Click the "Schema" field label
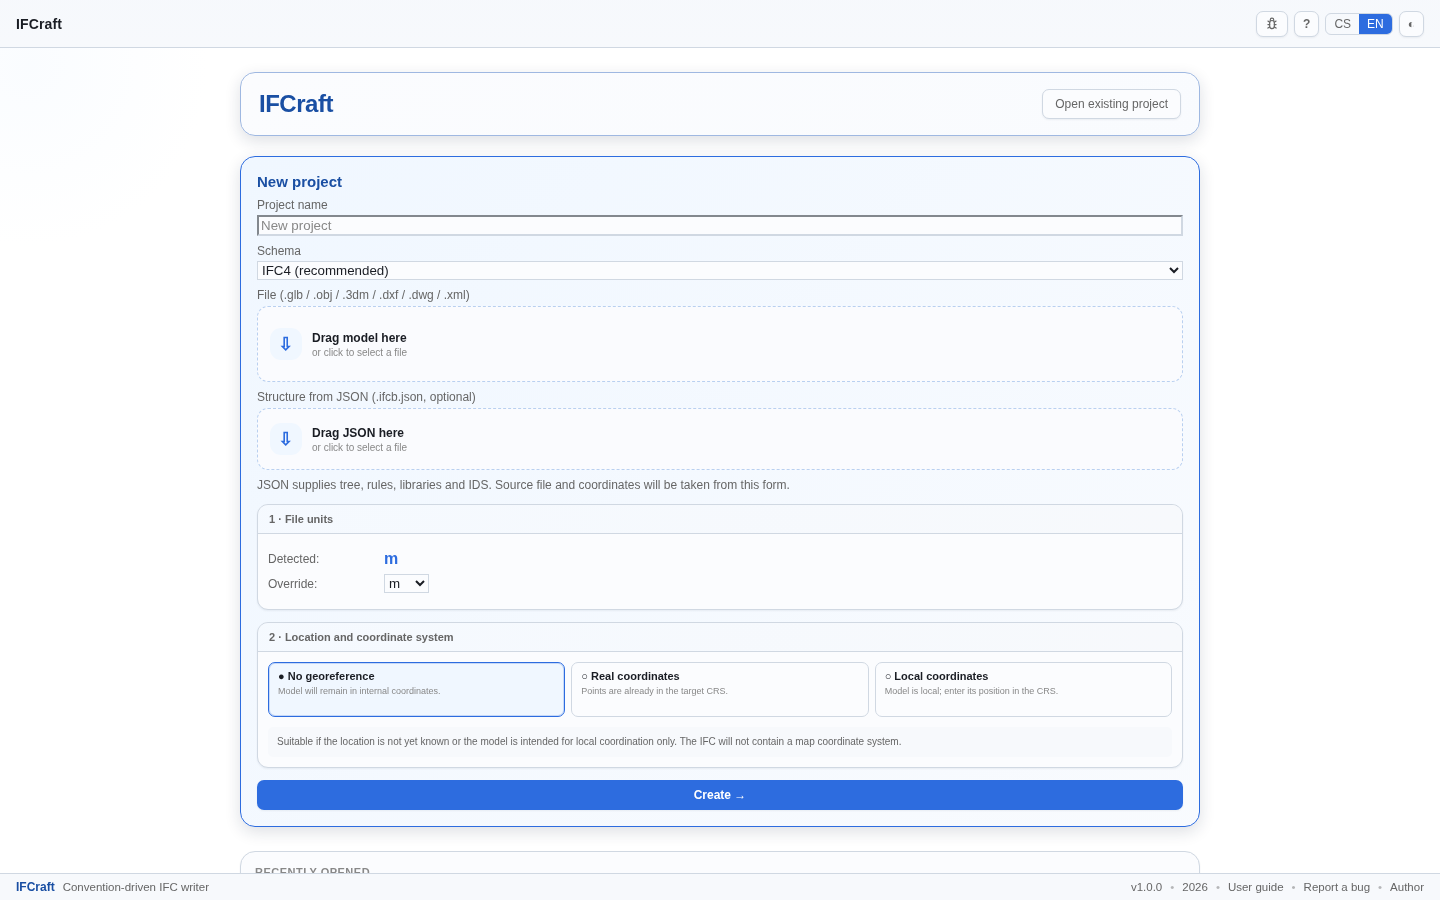Screen dimensions: 1440x900 pyautogui.click(x=279, y=251)
